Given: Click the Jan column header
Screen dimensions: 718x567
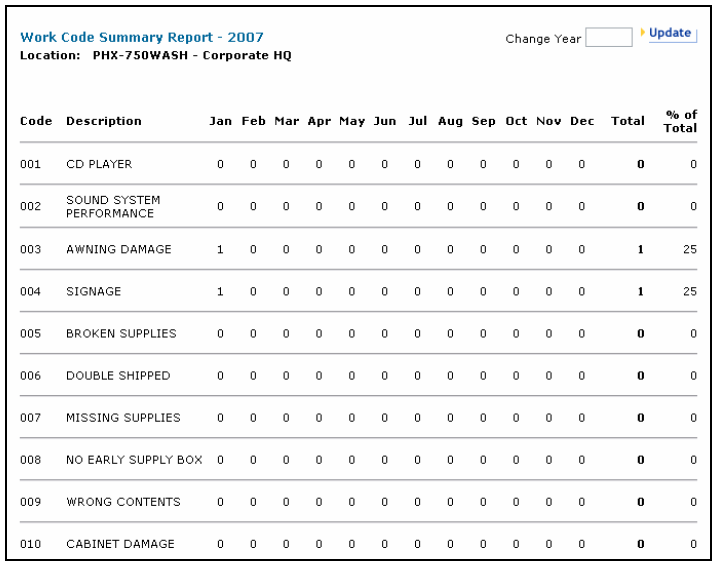Looking at the screenshot, I should click(x=220, y=121).
